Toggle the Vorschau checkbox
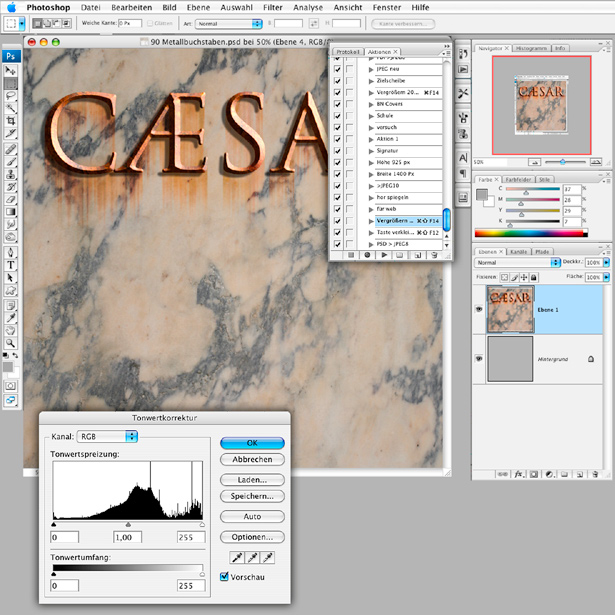 [x=225, y=576]
